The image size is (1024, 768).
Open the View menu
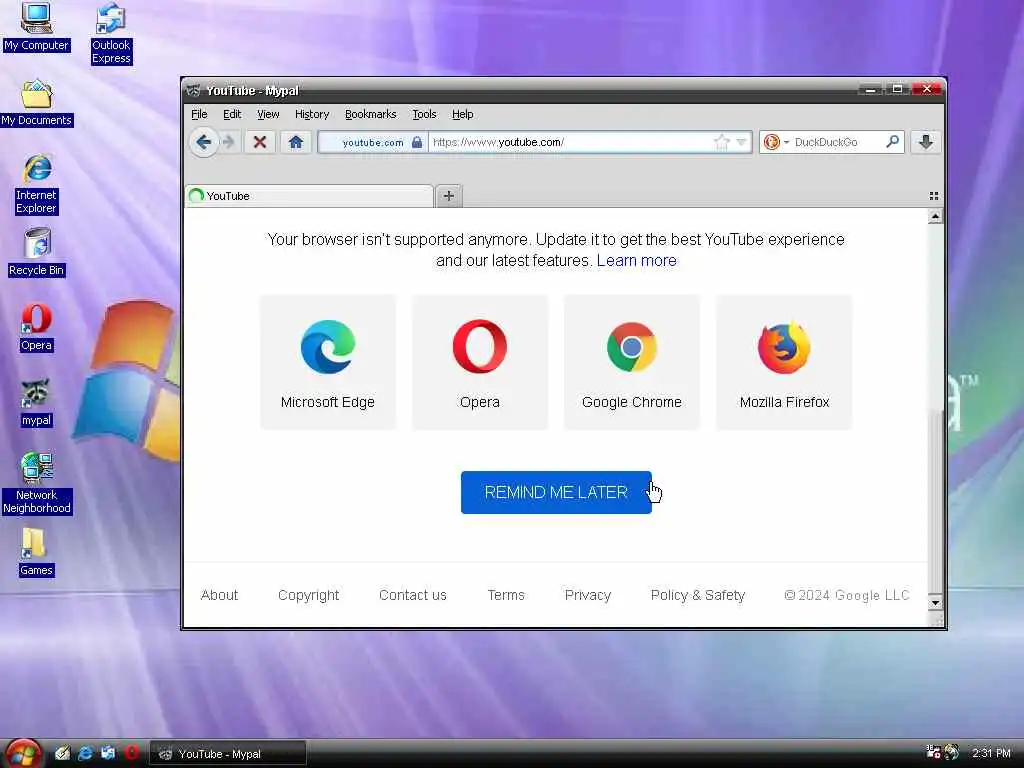click(x=268, y=114)
